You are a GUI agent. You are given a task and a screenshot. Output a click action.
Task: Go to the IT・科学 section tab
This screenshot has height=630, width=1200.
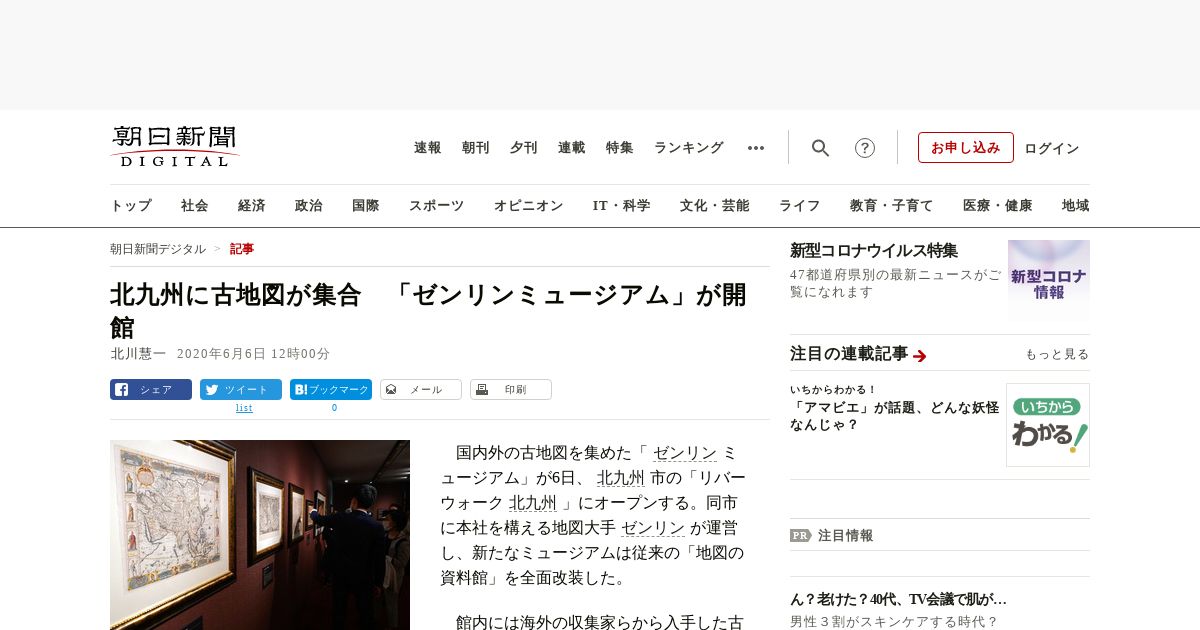coord(621,206)
